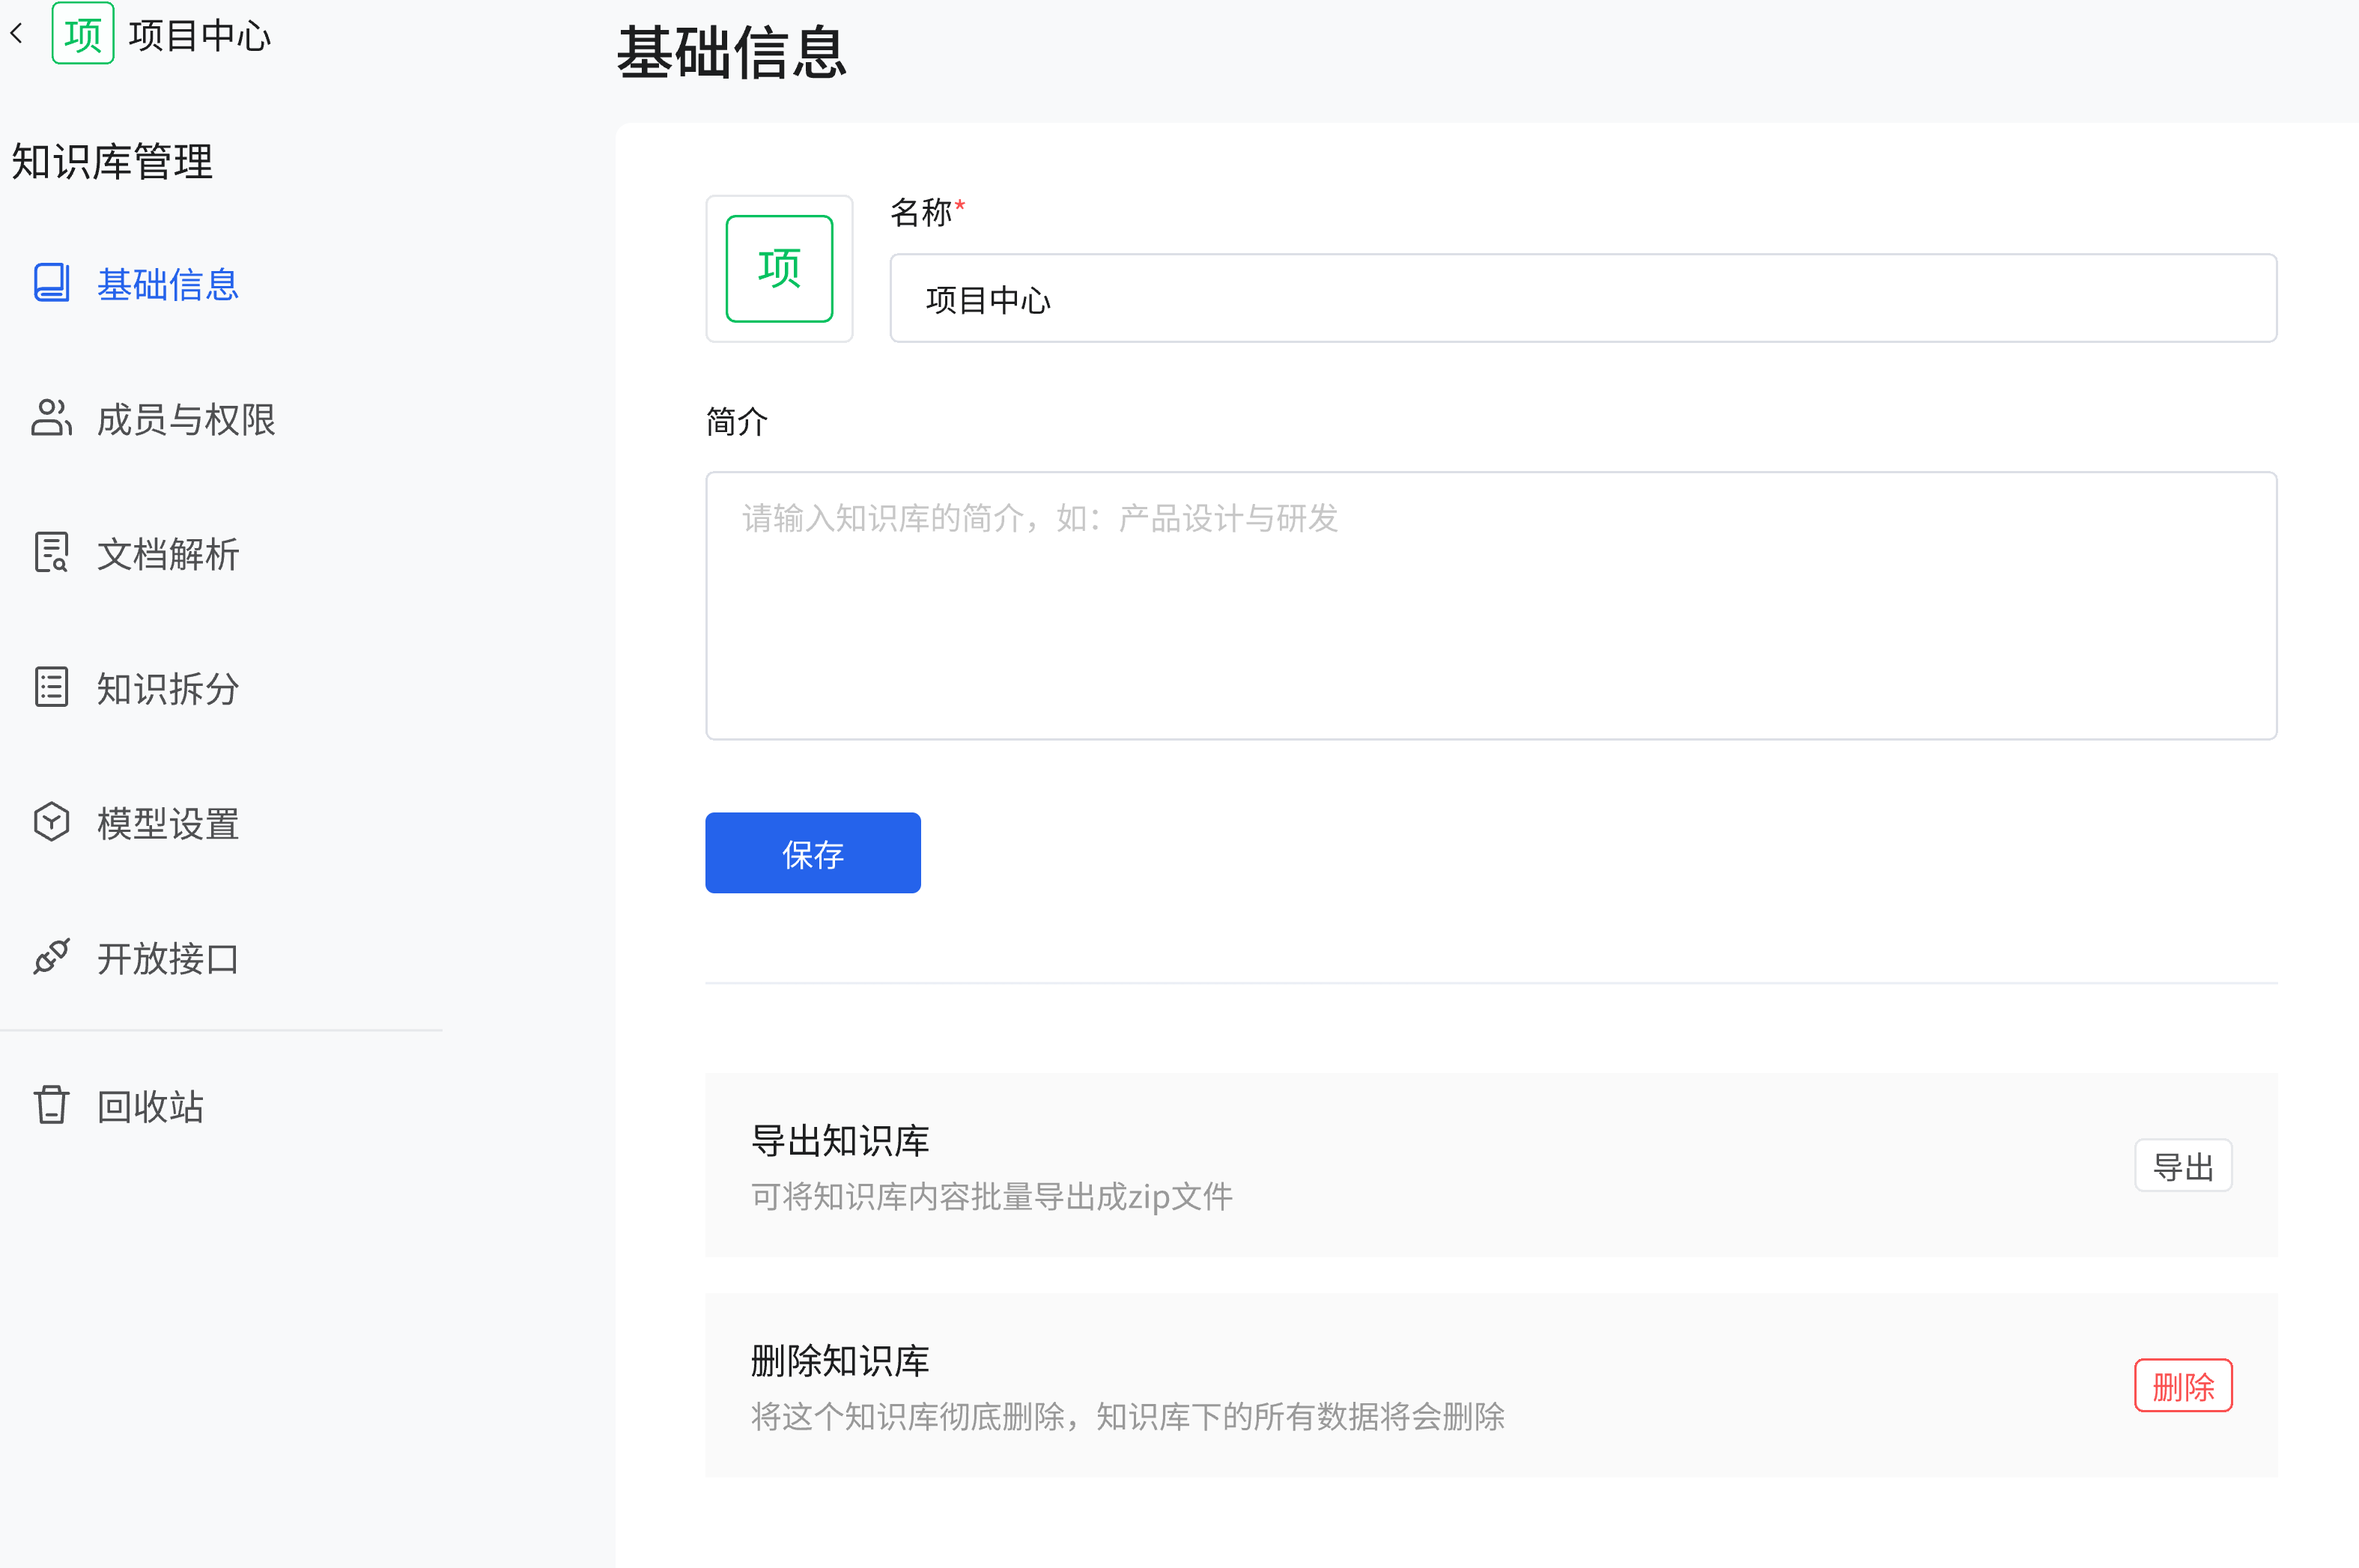The image size is (2359, 1568).
Task: Click the 文档解析 document search icon
Action: (51, 553)
